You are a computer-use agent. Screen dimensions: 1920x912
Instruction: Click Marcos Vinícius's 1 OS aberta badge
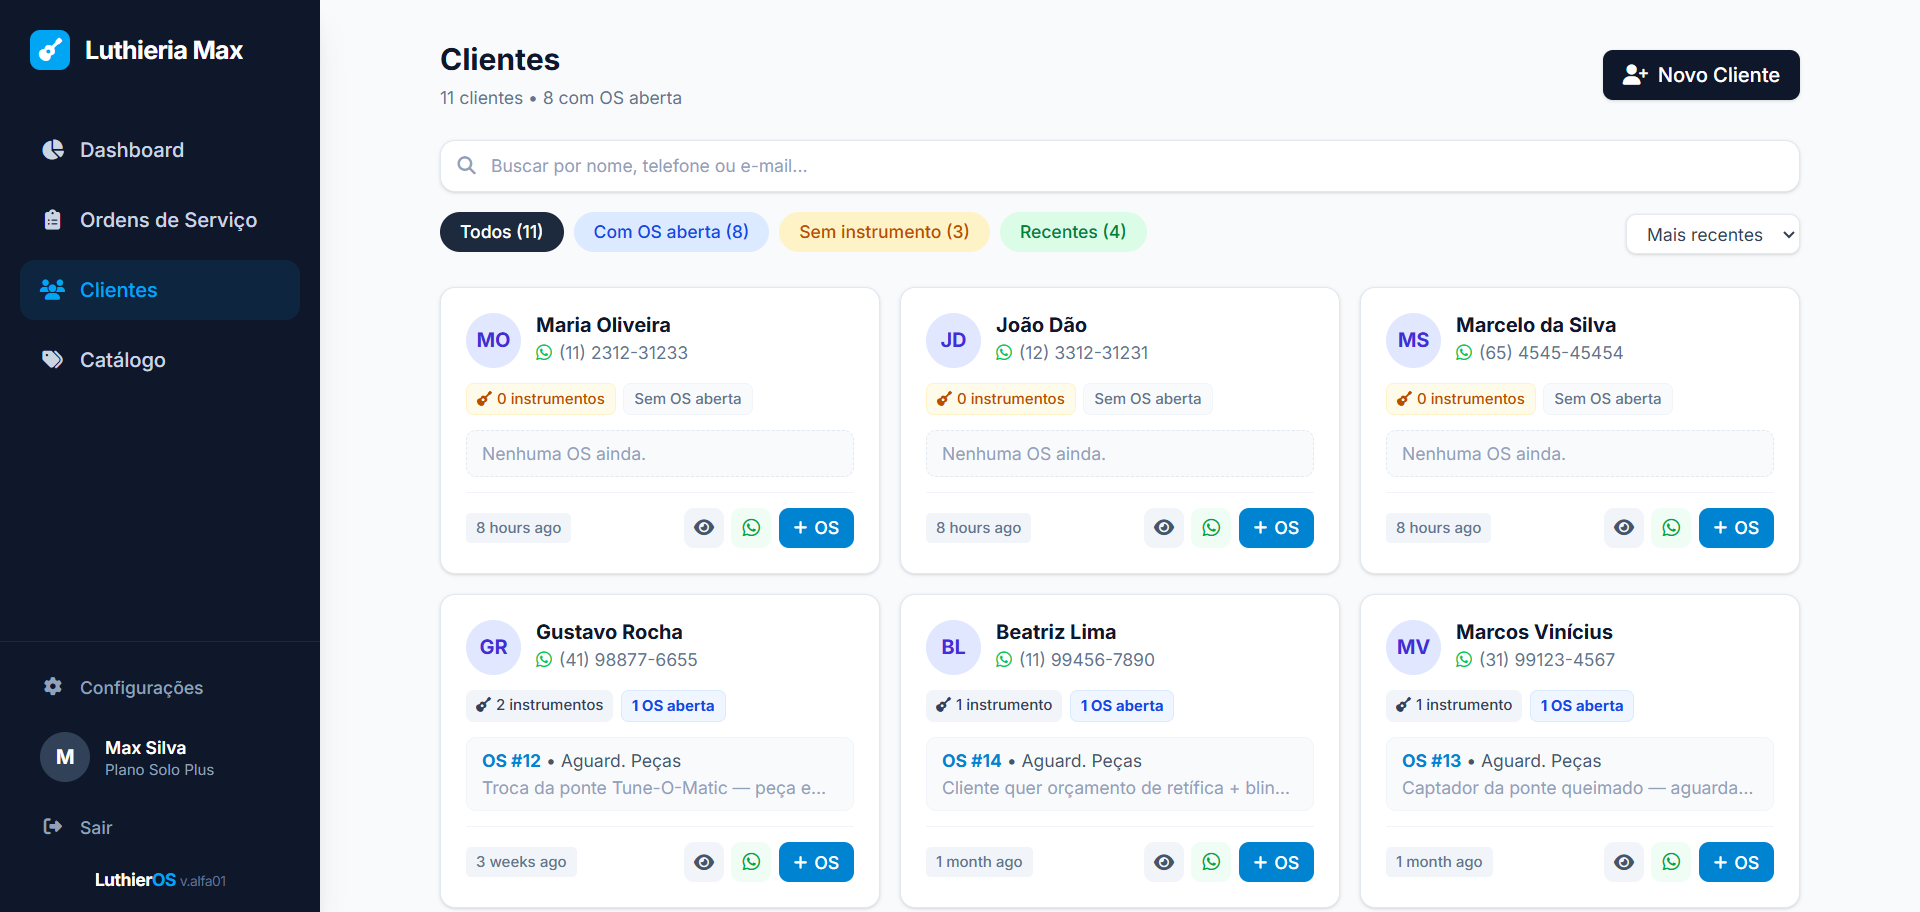click(x=1582, y=706)
